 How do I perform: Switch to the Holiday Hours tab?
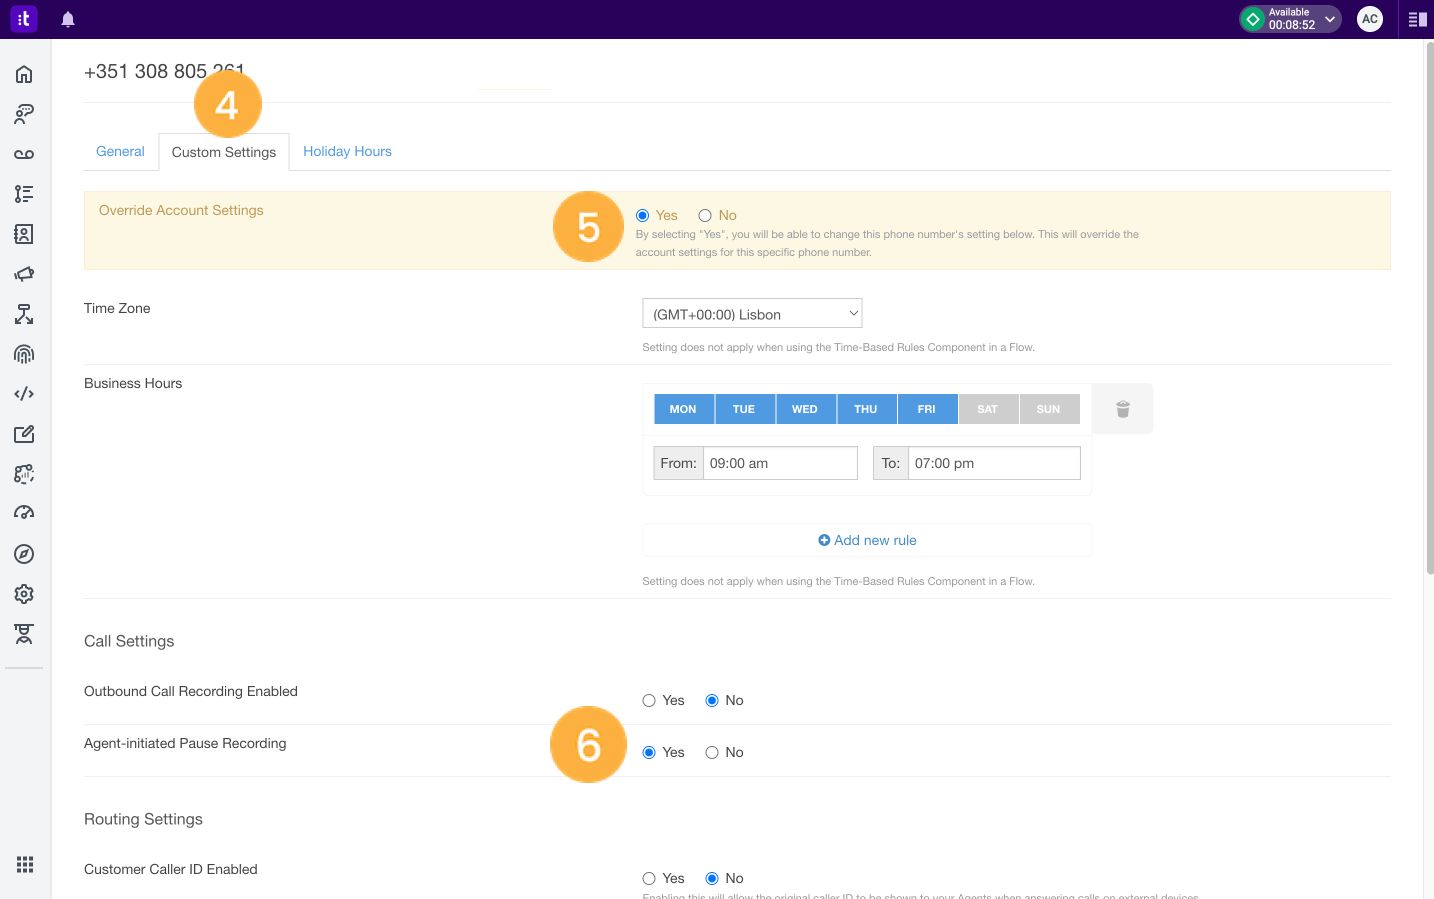pyautogui.click(x=347, y=151)
